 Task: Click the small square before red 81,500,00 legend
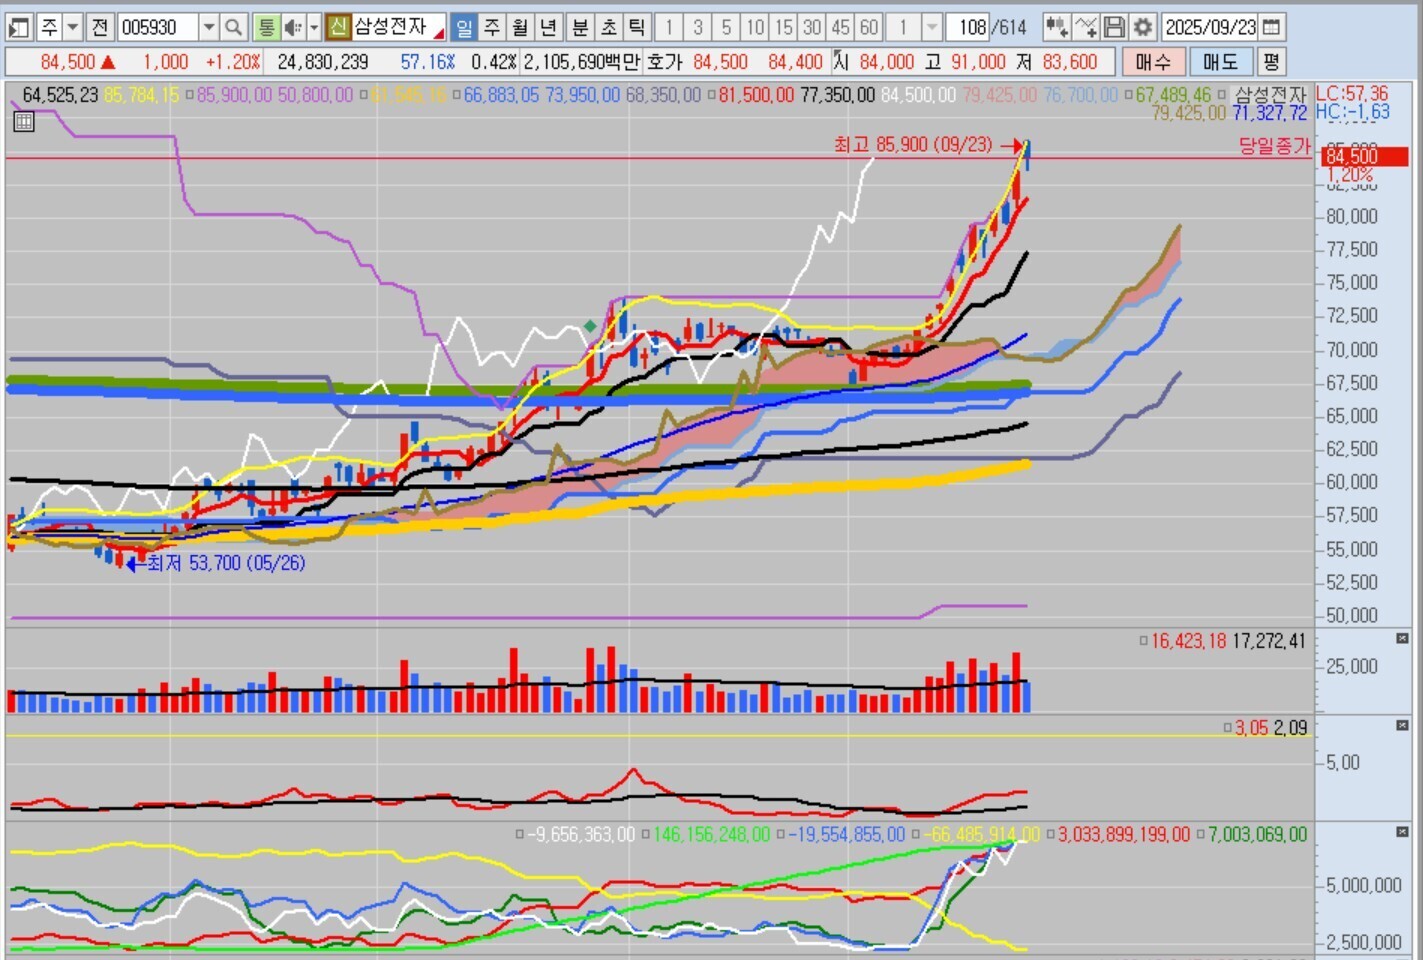pos(711,95)
